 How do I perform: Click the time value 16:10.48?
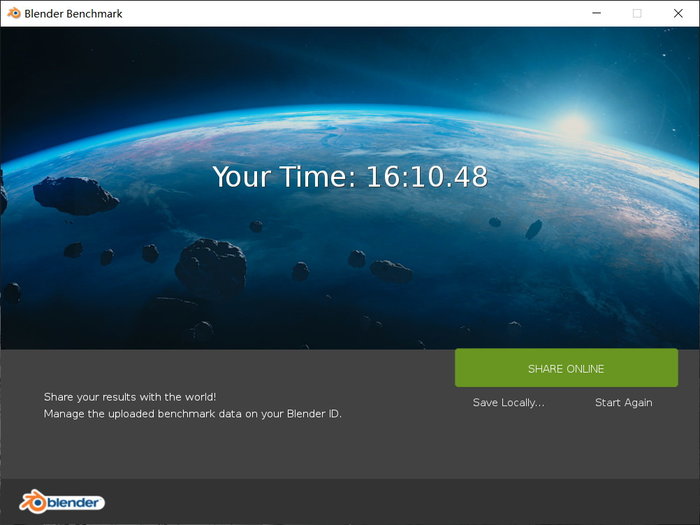[427, 177]
